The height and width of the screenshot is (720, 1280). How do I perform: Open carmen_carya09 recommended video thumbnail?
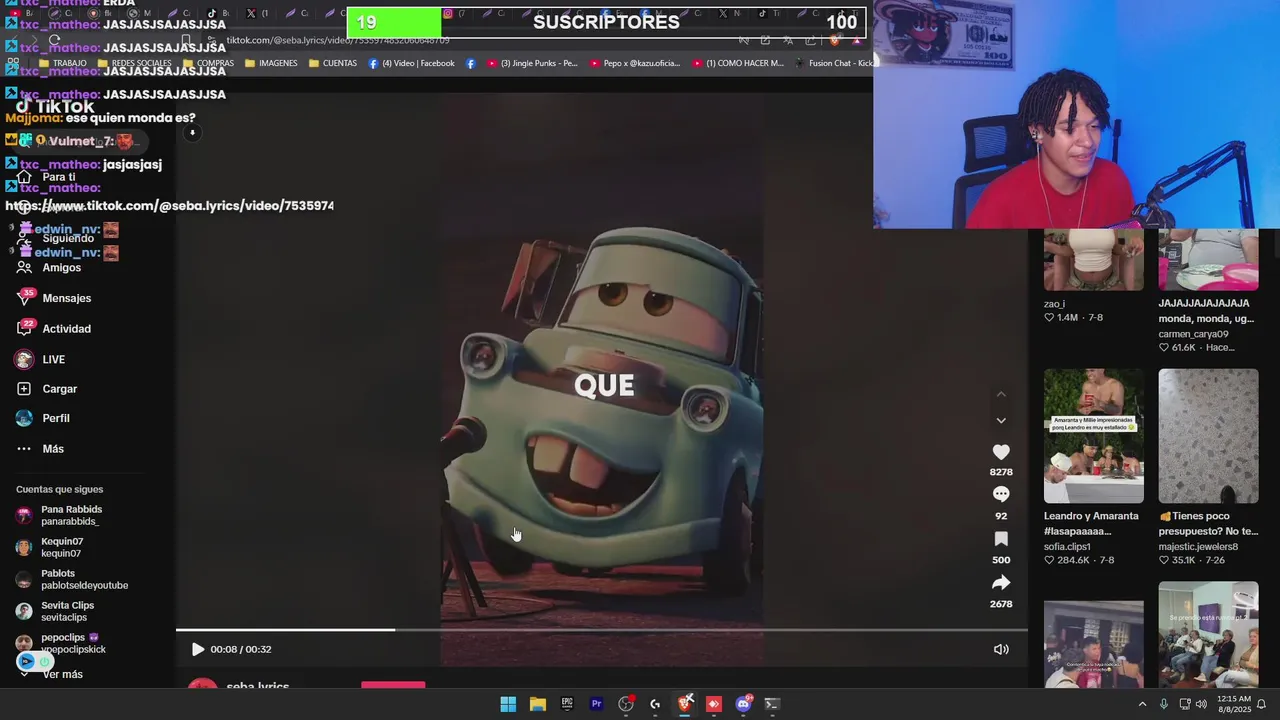click(1208, 260)
